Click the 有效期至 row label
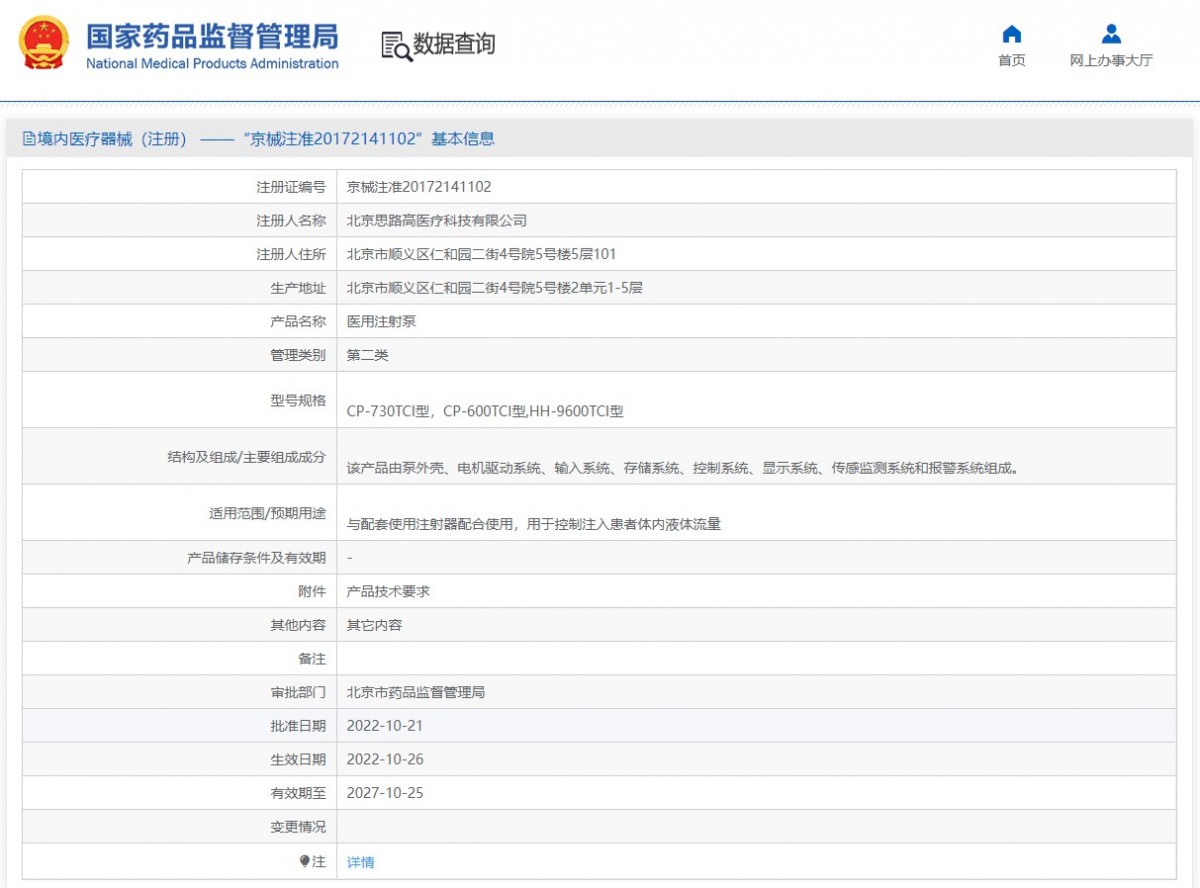 (x=298, y=793)
